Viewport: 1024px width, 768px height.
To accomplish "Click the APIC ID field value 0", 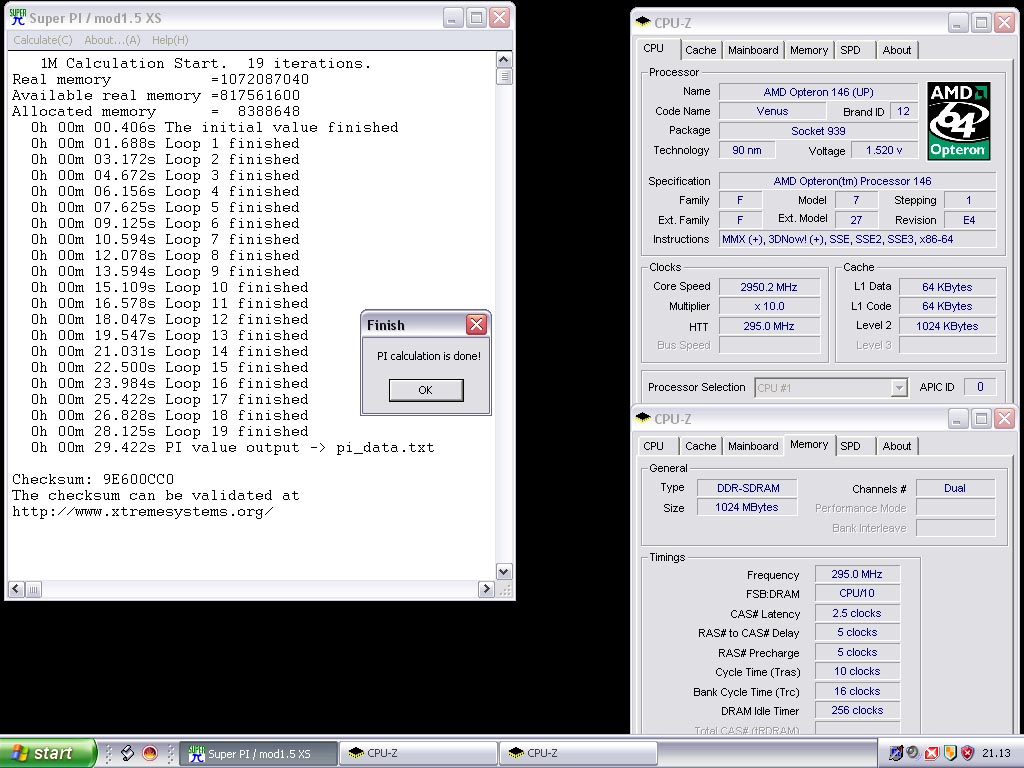I will pyautogui.click(x=980, y=387).
